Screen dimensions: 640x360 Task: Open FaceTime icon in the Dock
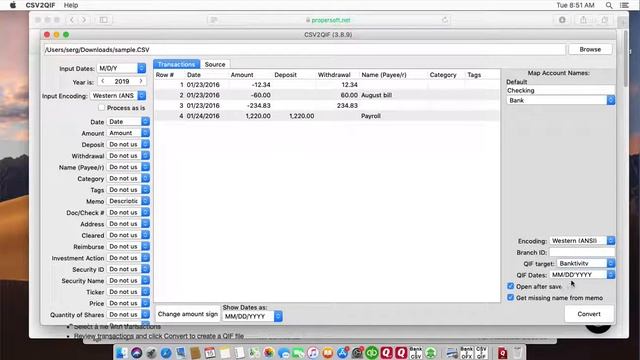(x=298, y=353)
